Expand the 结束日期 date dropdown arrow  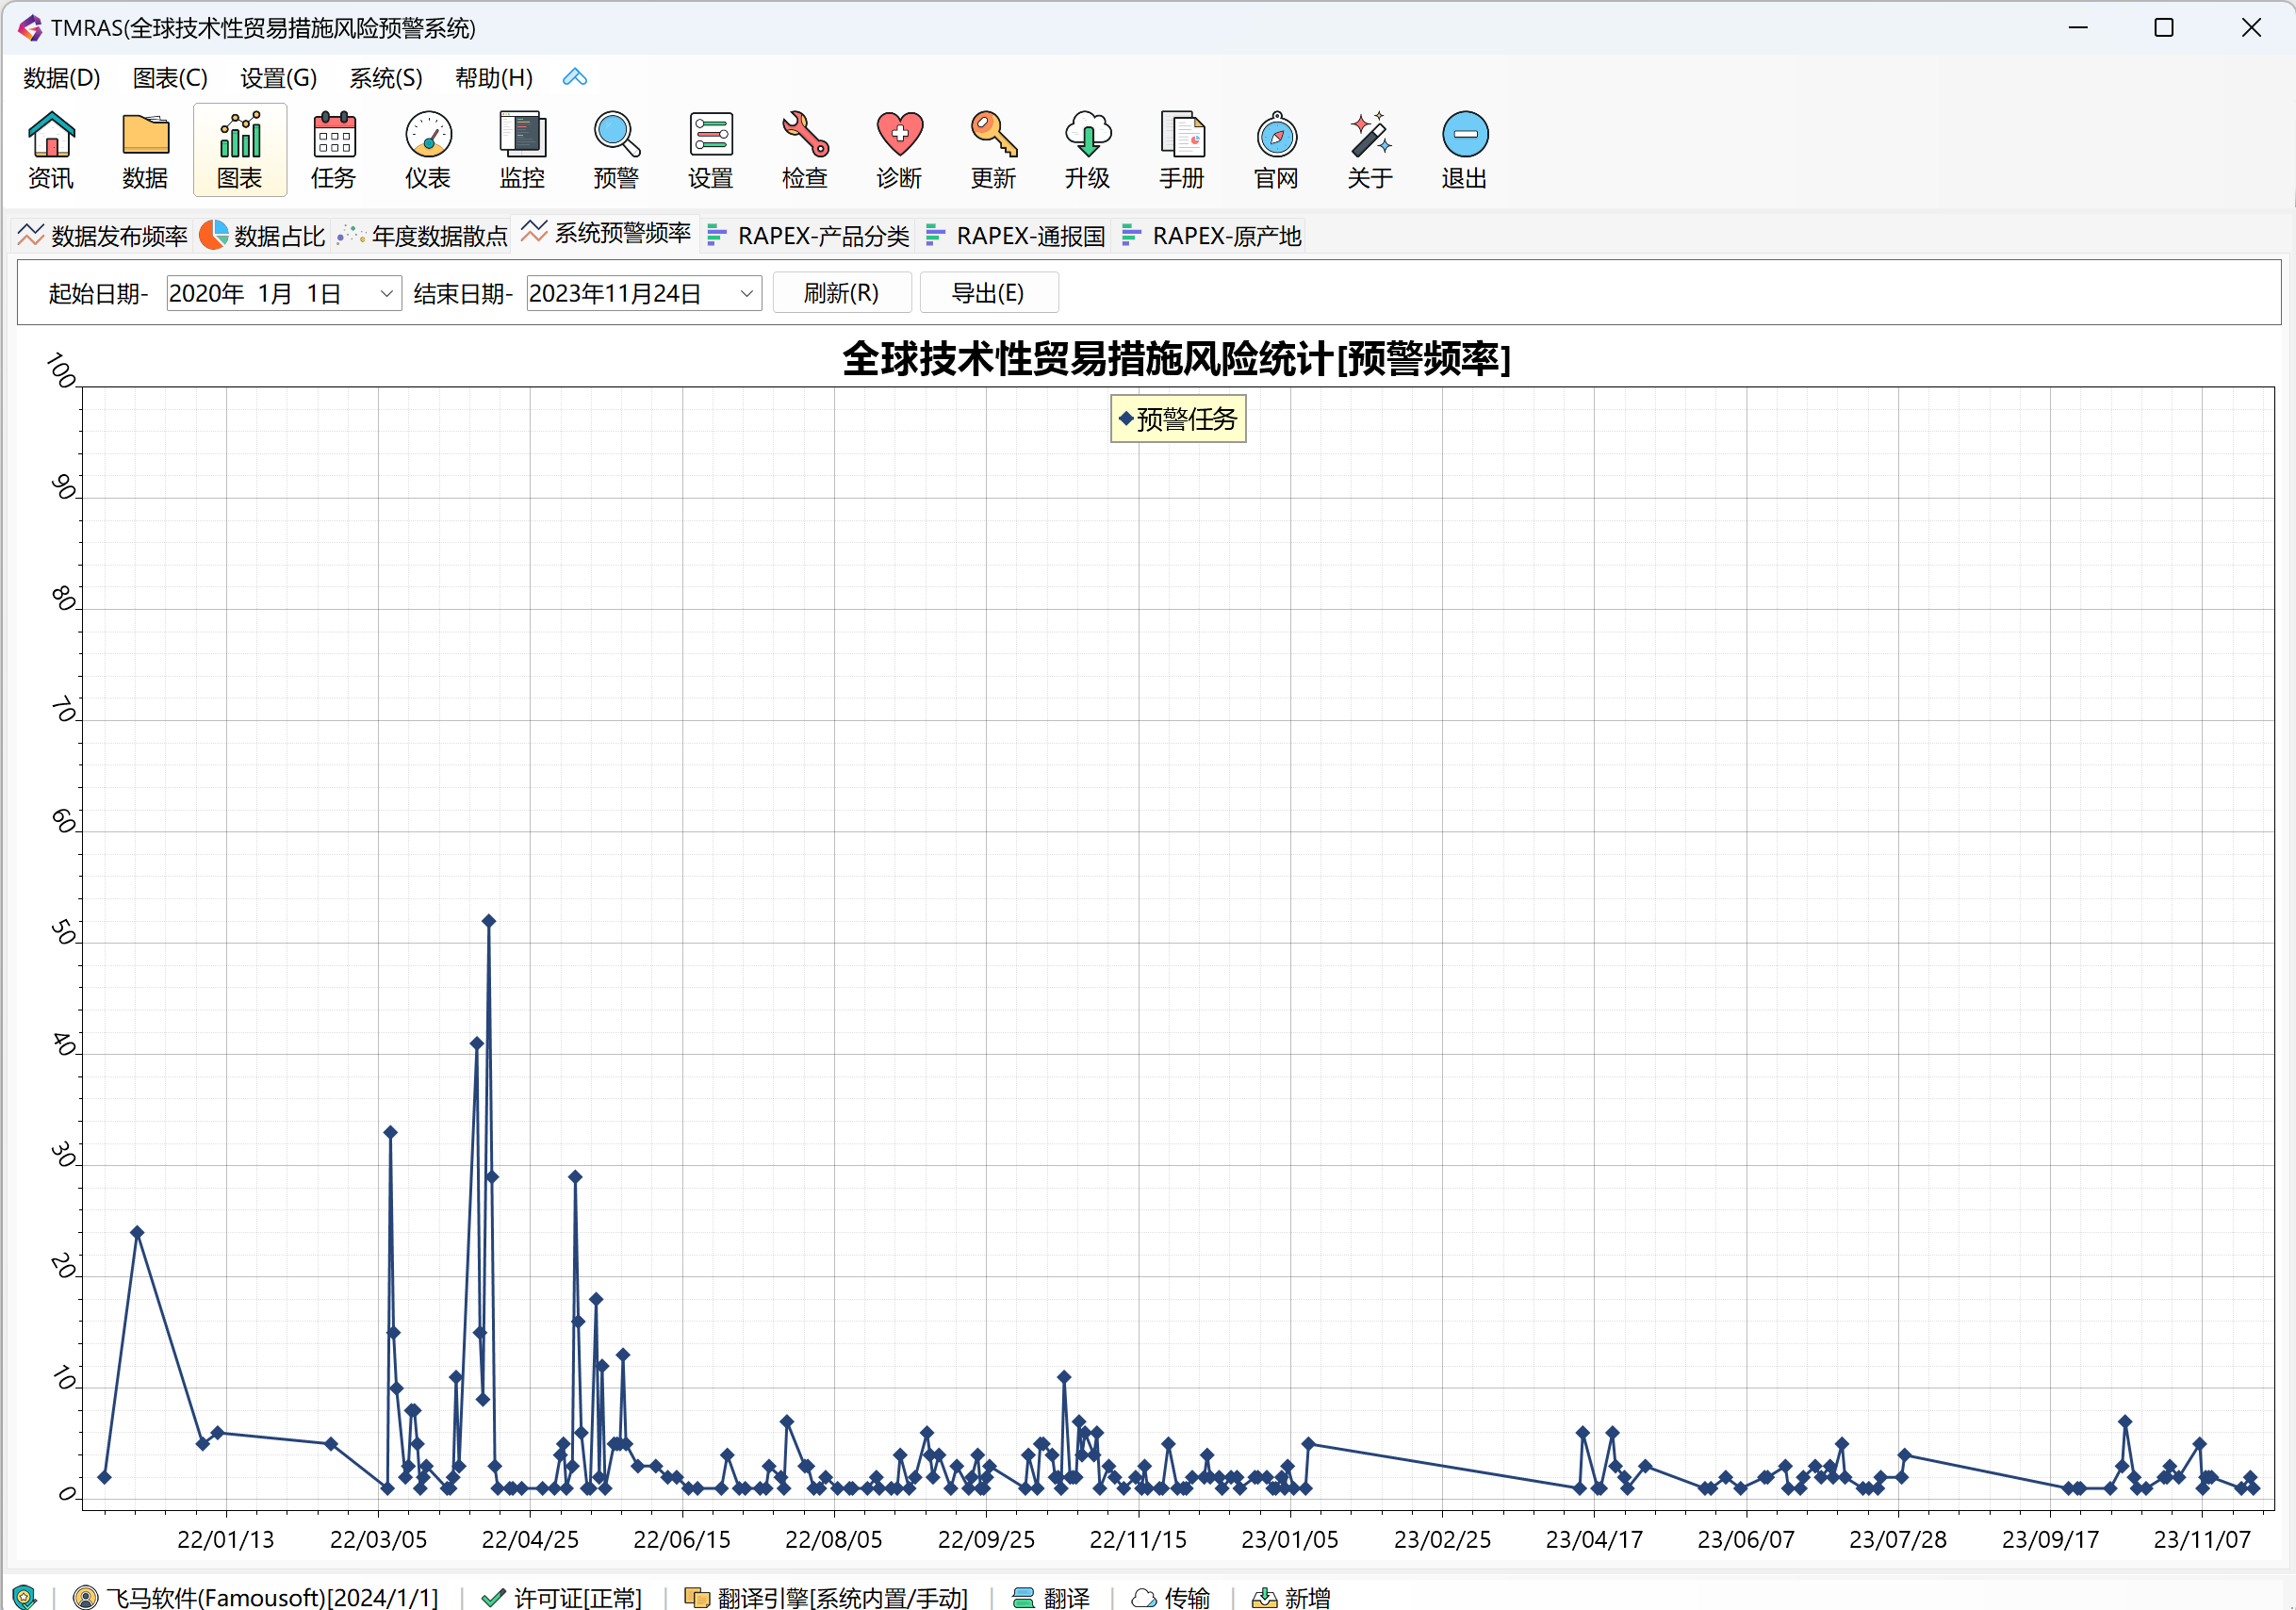(746, 294)
